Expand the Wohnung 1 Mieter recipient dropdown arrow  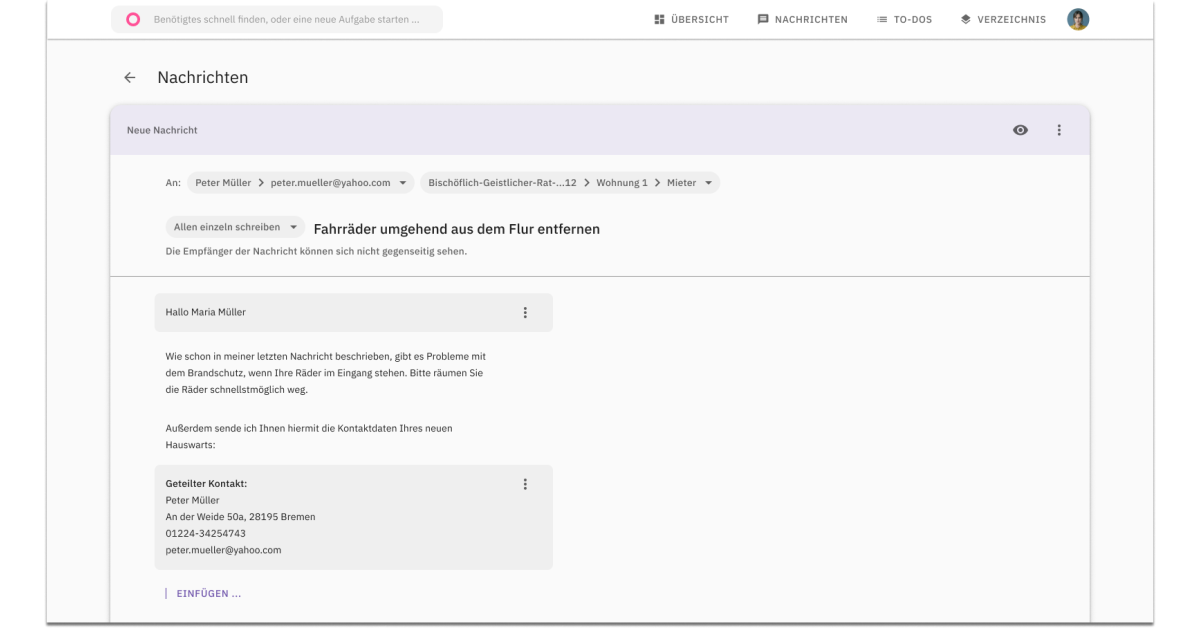click(708, 183)
